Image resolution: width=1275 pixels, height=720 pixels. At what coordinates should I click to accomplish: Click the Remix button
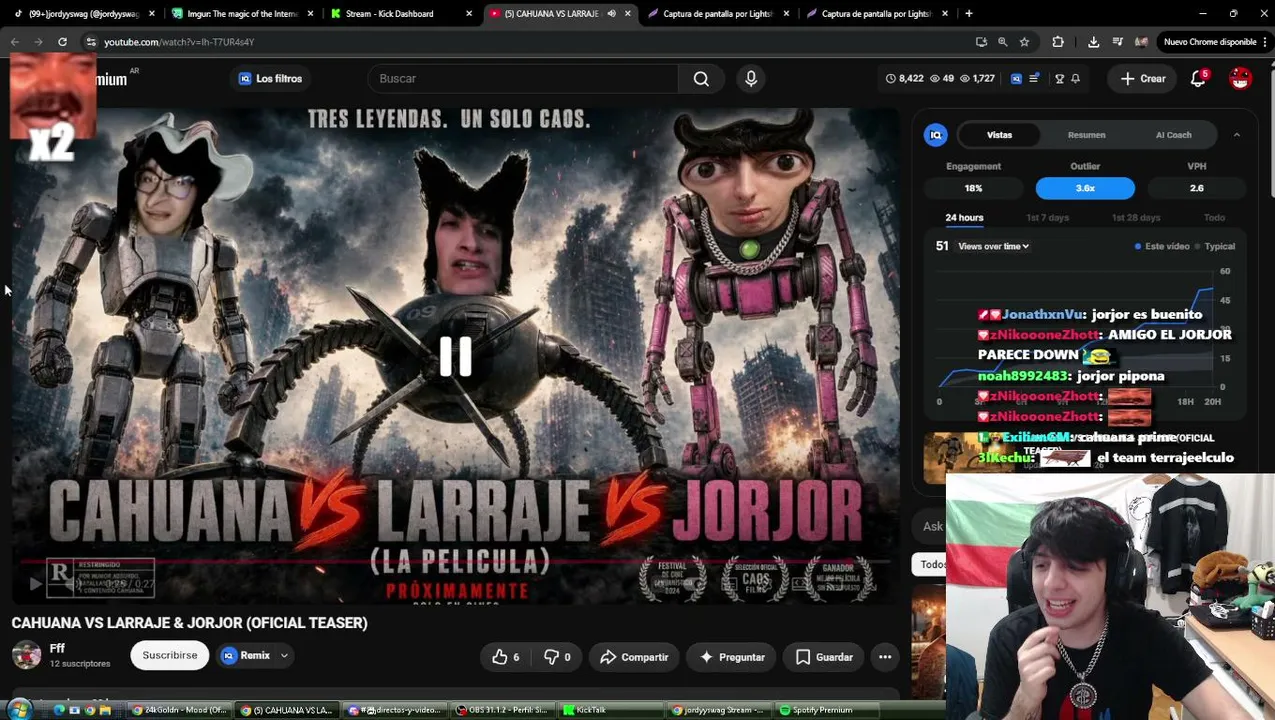point(247,656)
